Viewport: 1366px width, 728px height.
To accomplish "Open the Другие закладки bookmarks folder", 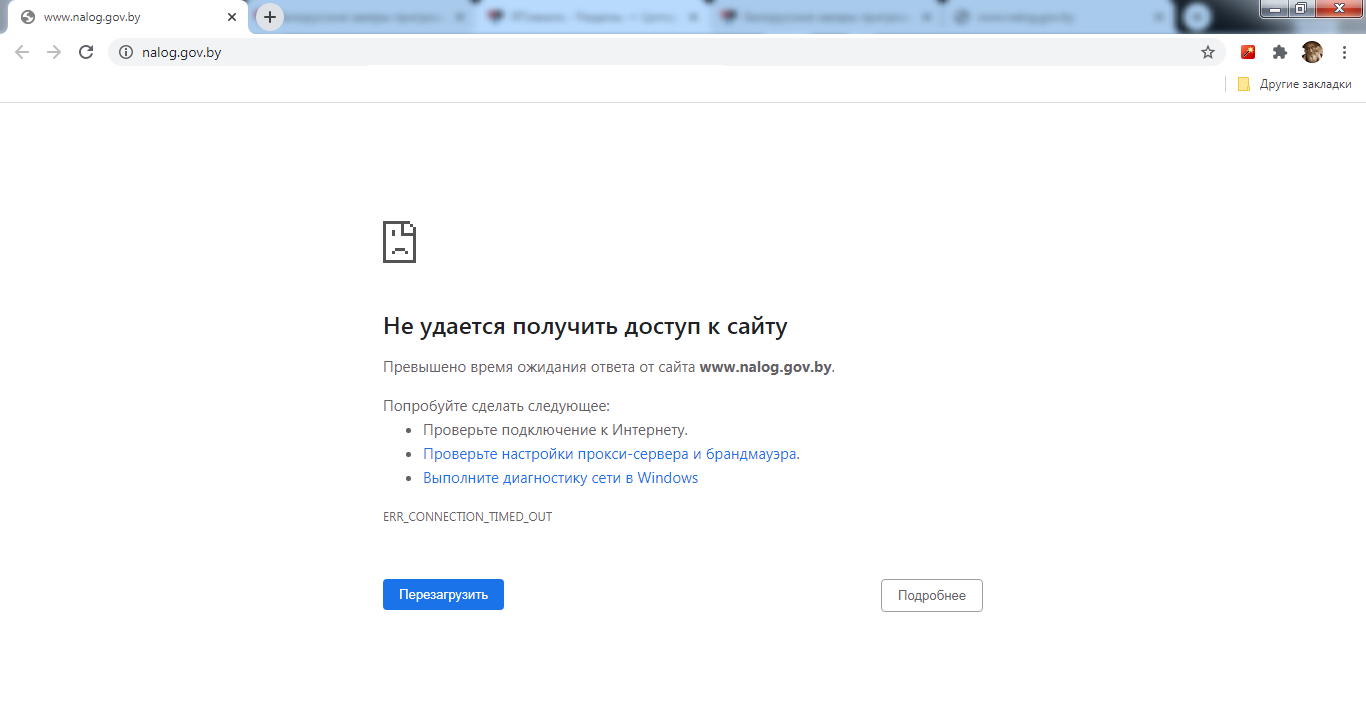I will click(1294, 84).
